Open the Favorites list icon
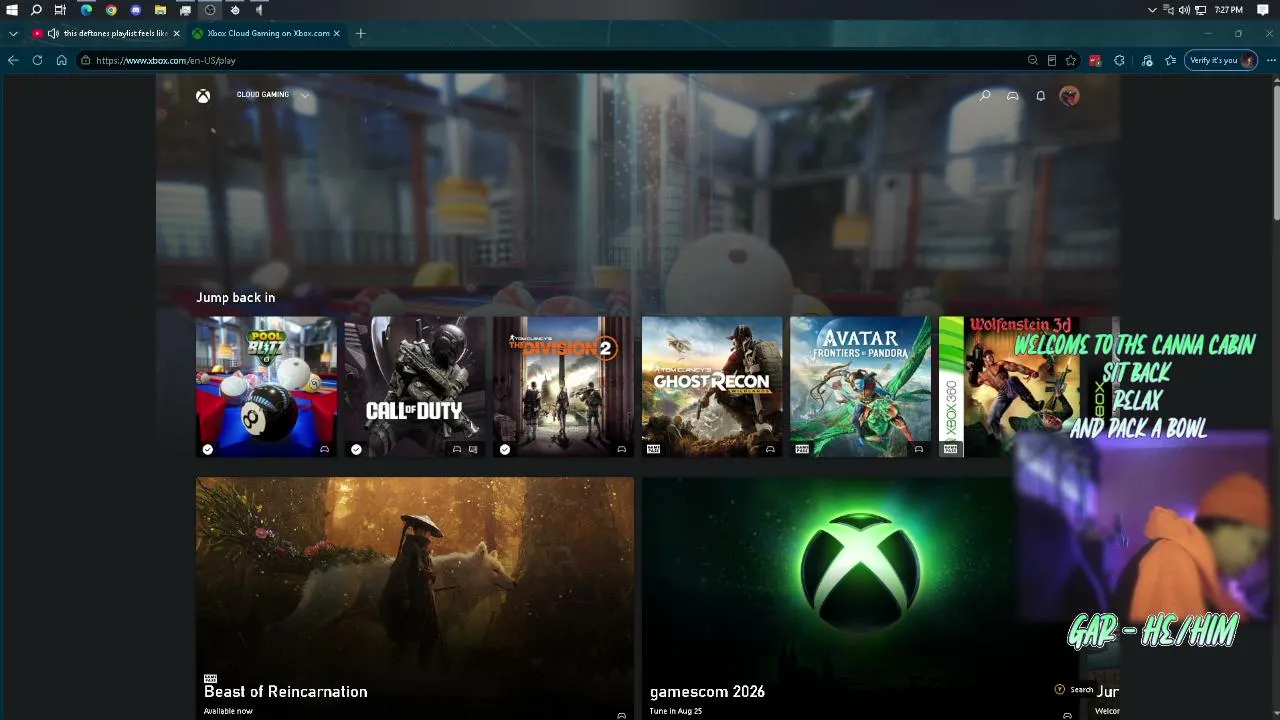 click(1171, 60)
